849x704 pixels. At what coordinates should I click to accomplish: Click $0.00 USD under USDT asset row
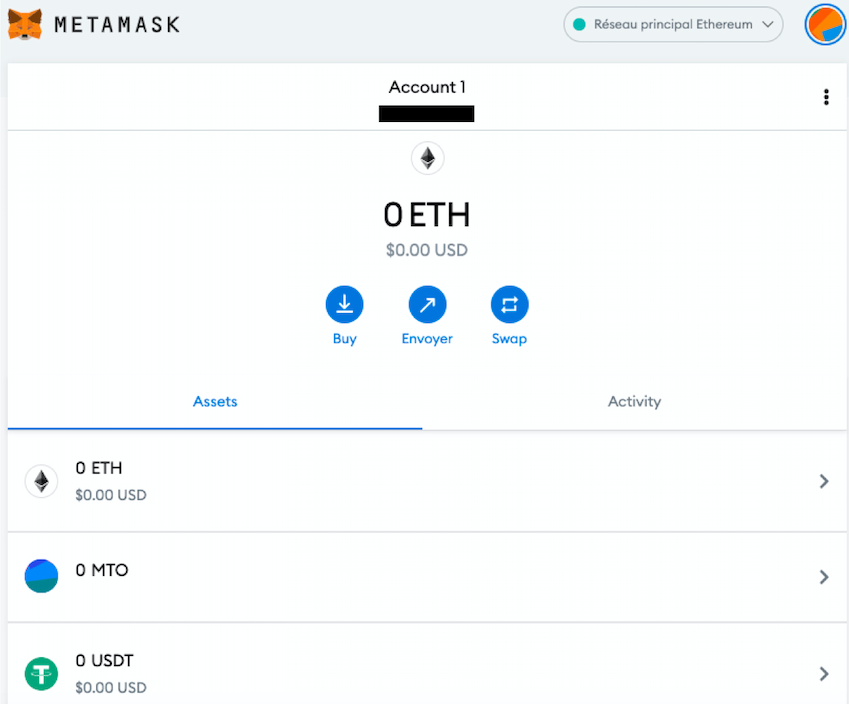click(x=111, y=688)
